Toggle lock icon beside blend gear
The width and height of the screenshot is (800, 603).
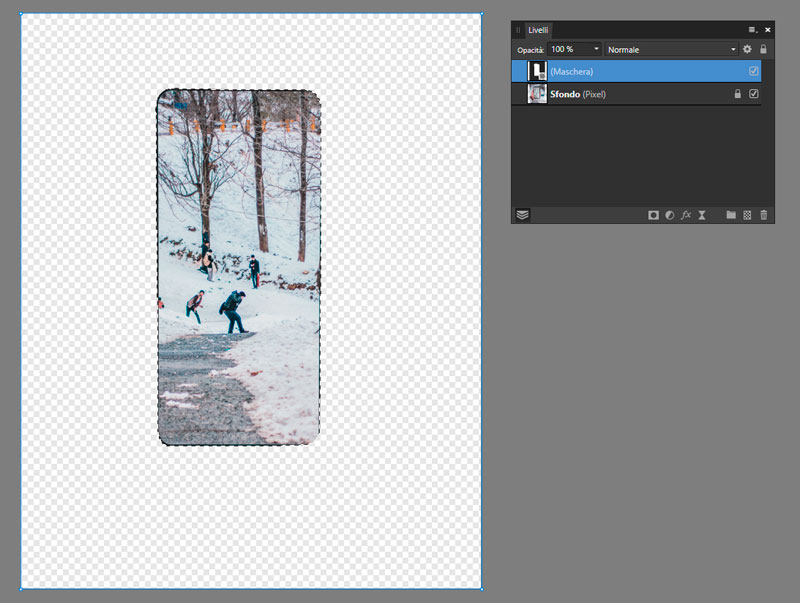pos(763,49)
